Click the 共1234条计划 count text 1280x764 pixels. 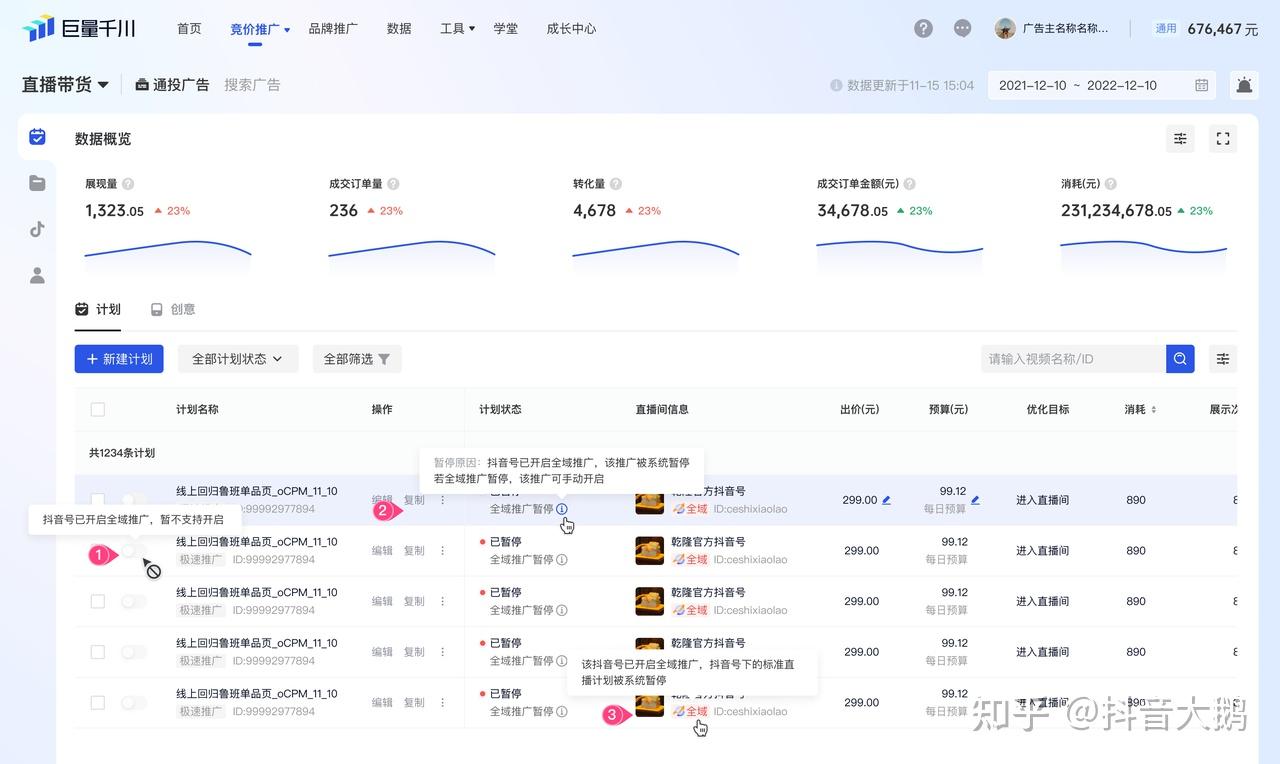coord(122,453)
